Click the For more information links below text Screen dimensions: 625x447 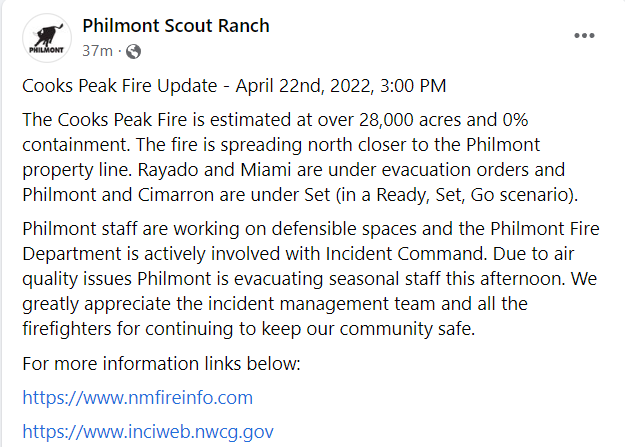click(161, 364)
